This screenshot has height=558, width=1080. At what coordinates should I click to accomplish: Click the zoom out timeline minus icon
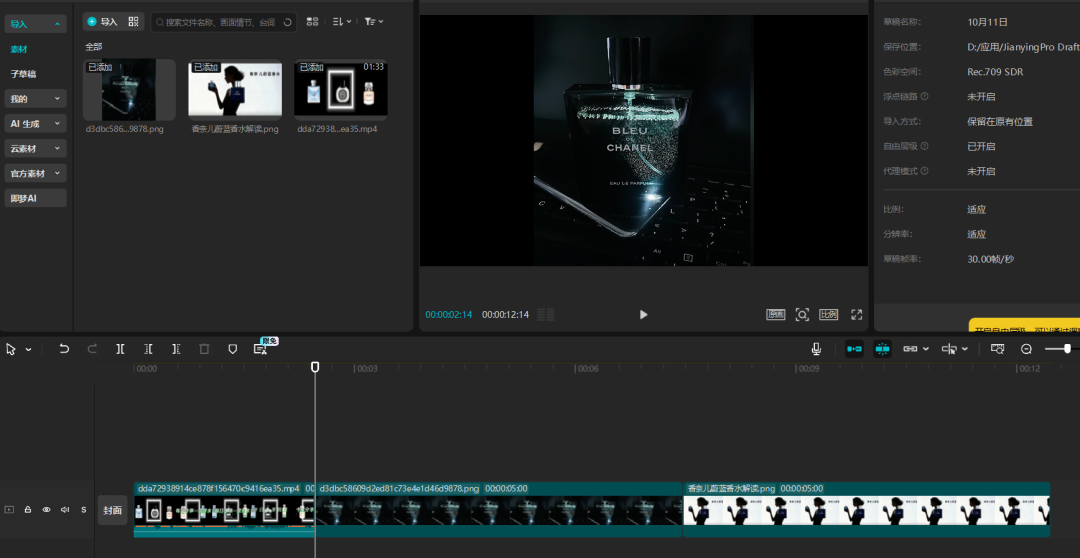point(1026,349)
